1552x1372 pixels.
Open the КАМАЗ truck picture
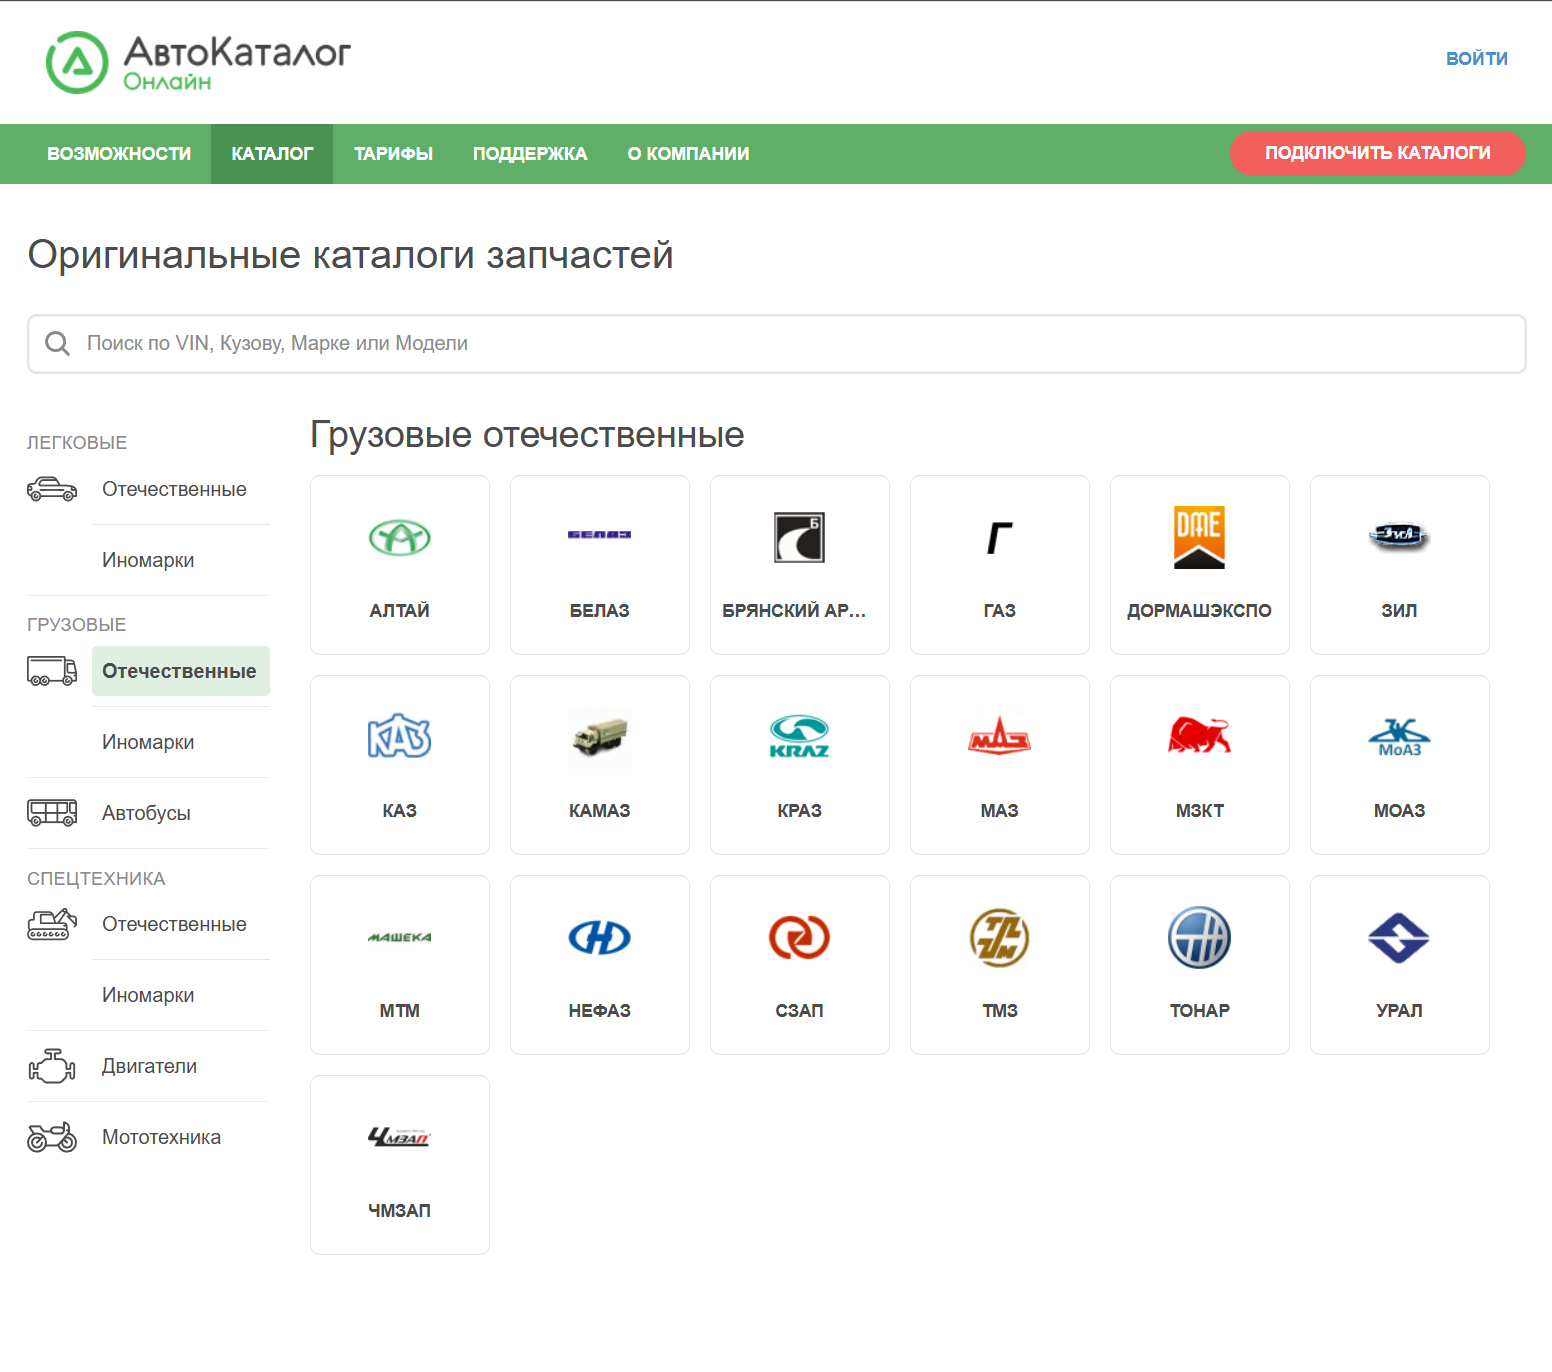(x=600, y=738)
